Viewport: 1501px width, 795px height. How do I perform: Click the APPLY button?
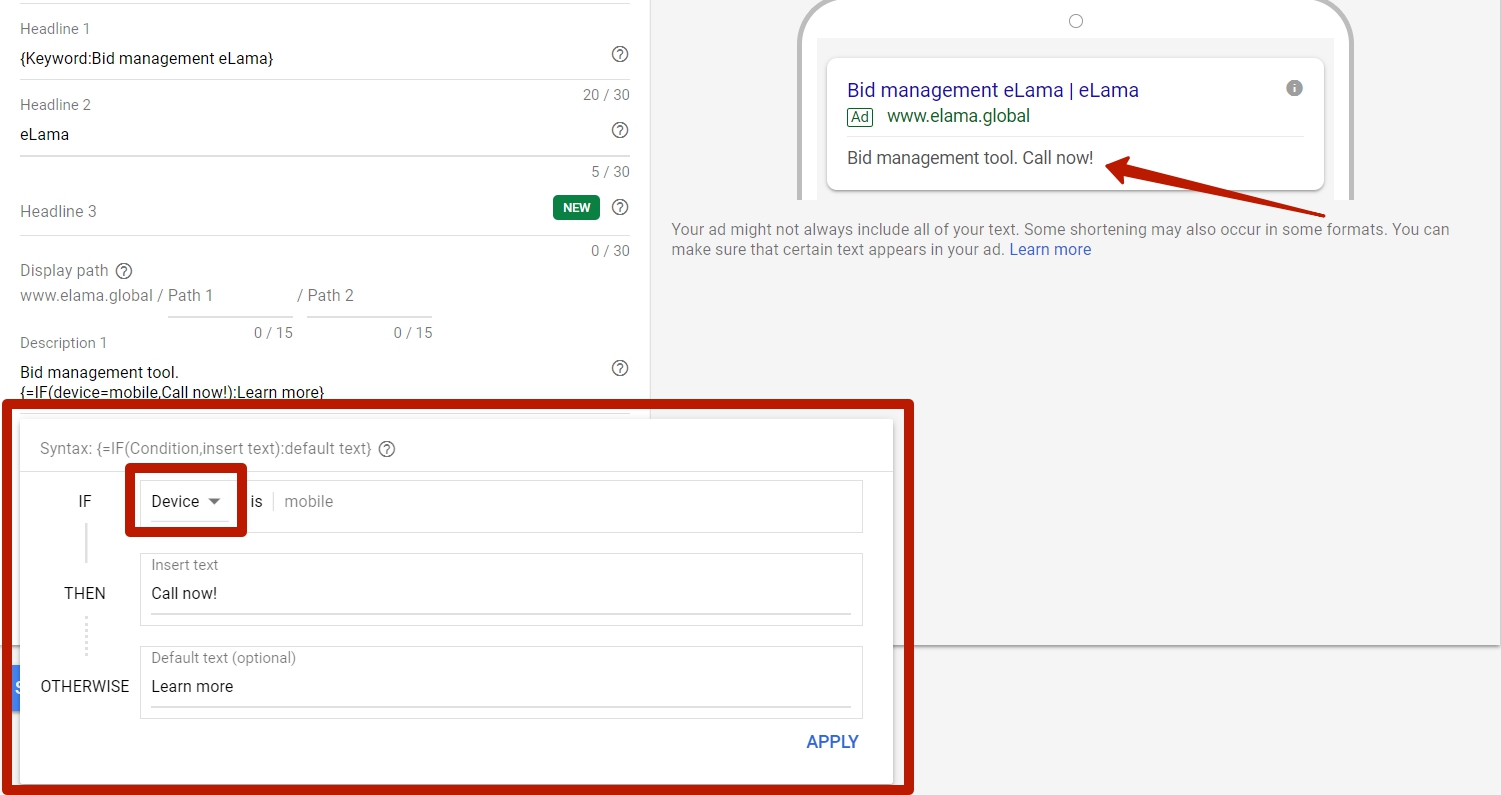pos(832,742)
